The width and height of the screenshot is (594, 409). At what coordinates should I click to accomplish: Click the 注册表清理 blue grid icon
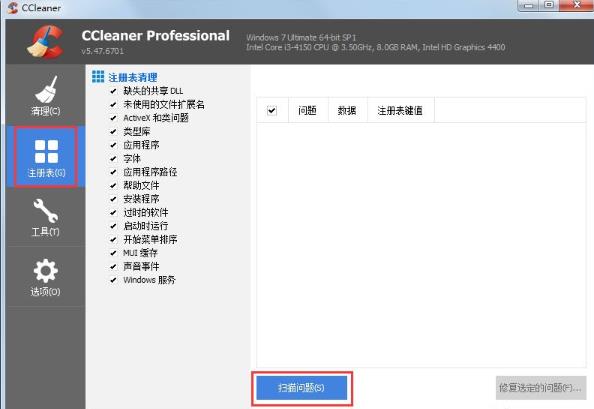pyautogui.click(x=98, y=76)
